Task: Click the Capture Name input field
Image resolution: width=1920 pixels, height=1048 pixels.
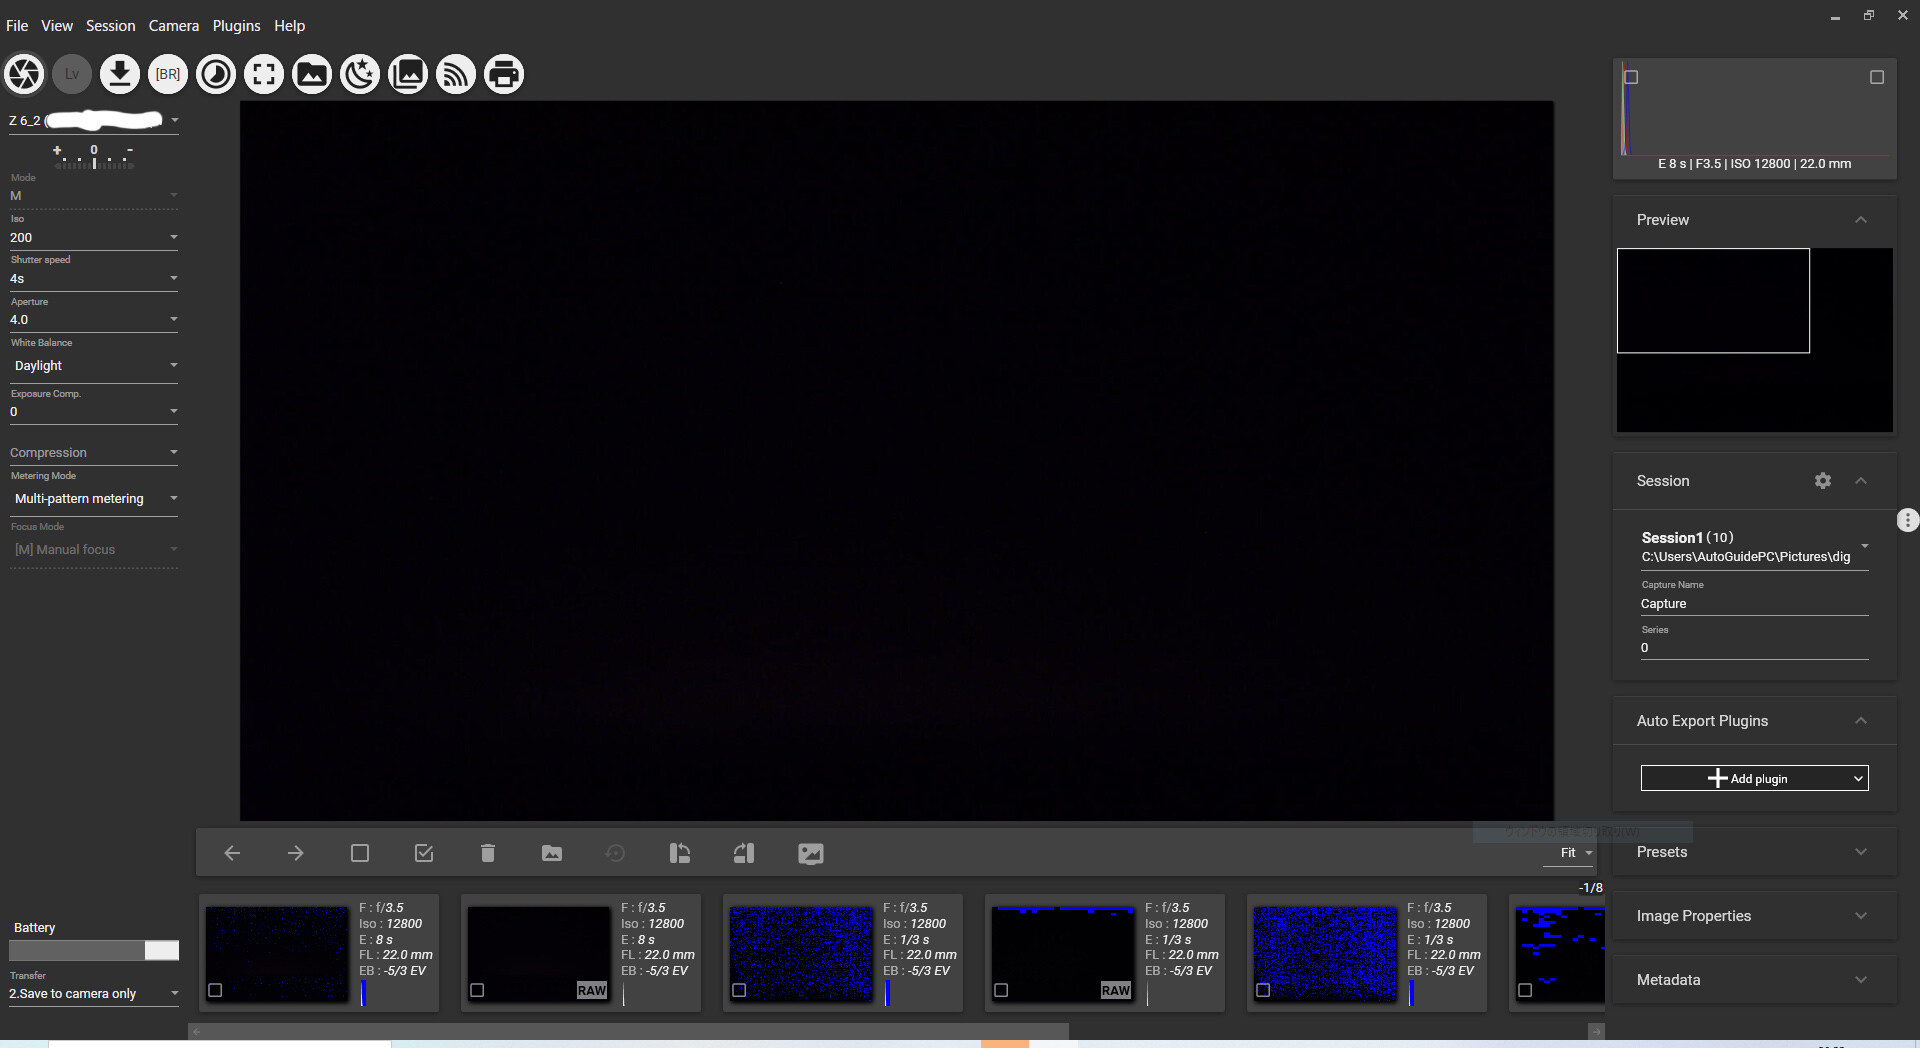Action: point(1754,604)
